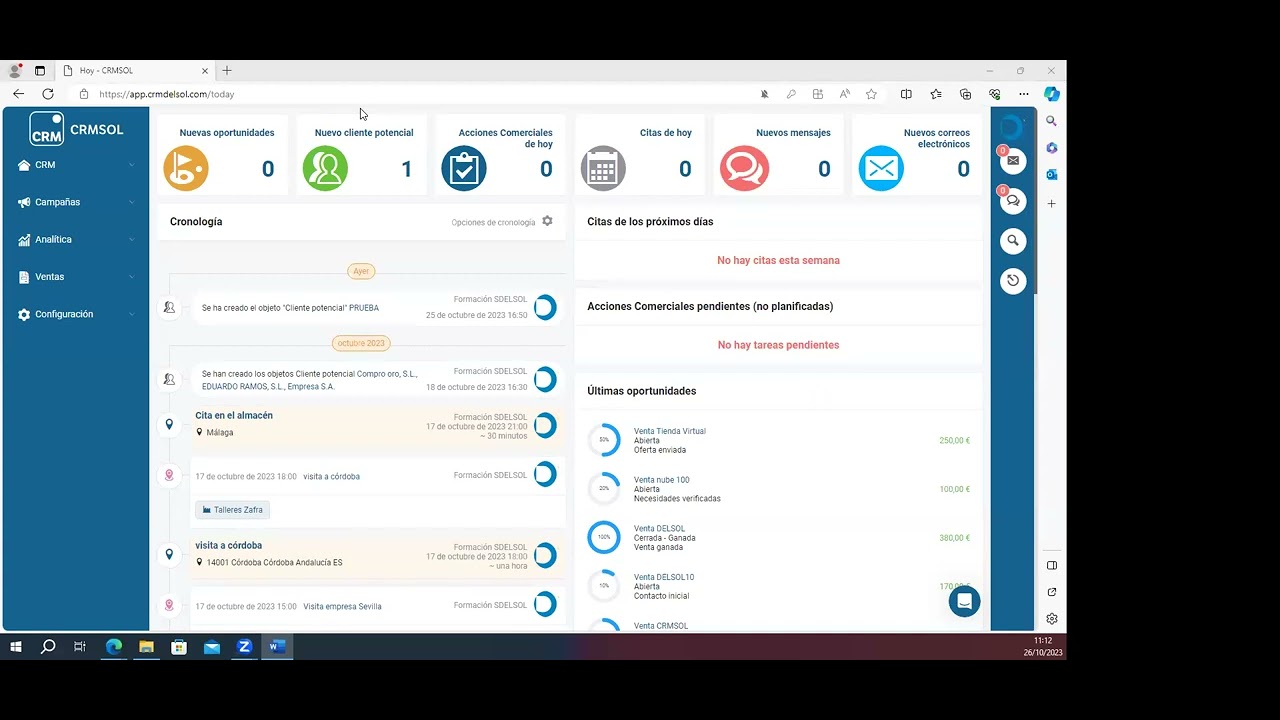The width and height of the screenshot is (1280, 720).
Task: Click the Visita empresa Sevilla timeline entry
Action: click(343, 606)
